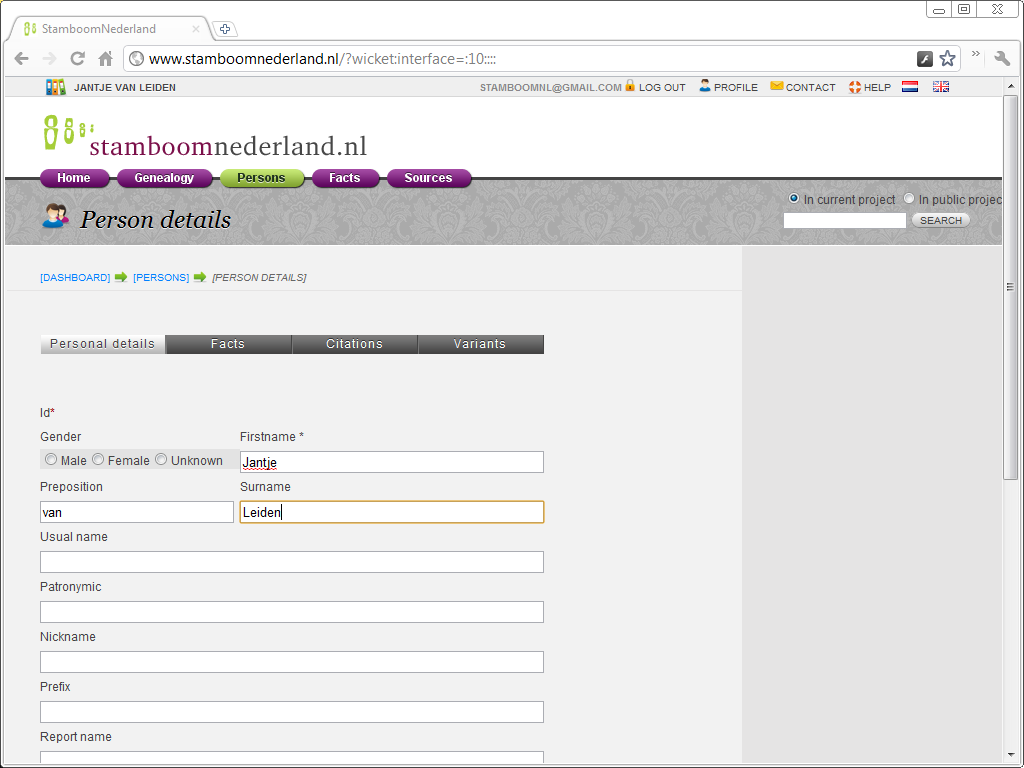Open new tab with plus button
Screen dimensions: 1024x768
click(x=225, y=29)
